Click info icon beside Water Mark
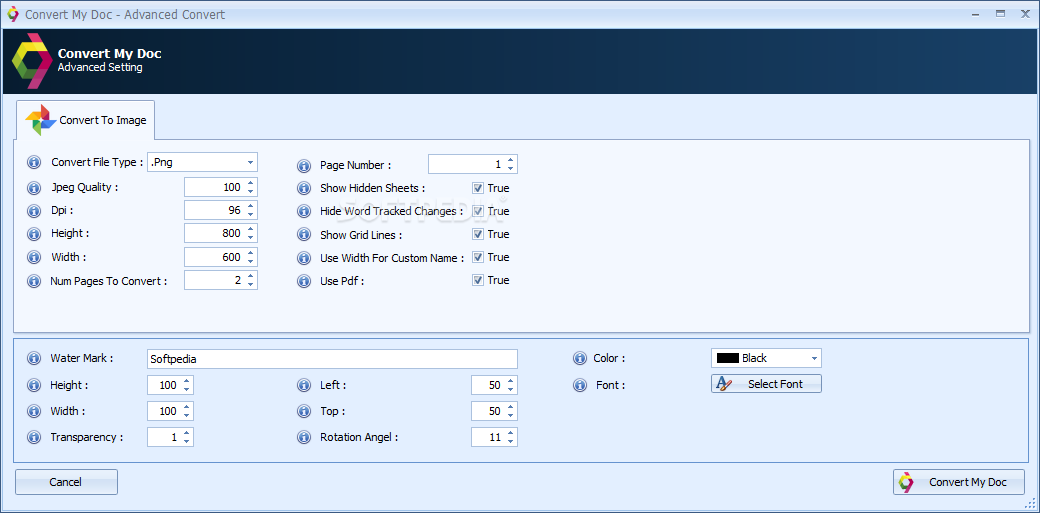This screenshot has width=1040, height=513. 34,359
